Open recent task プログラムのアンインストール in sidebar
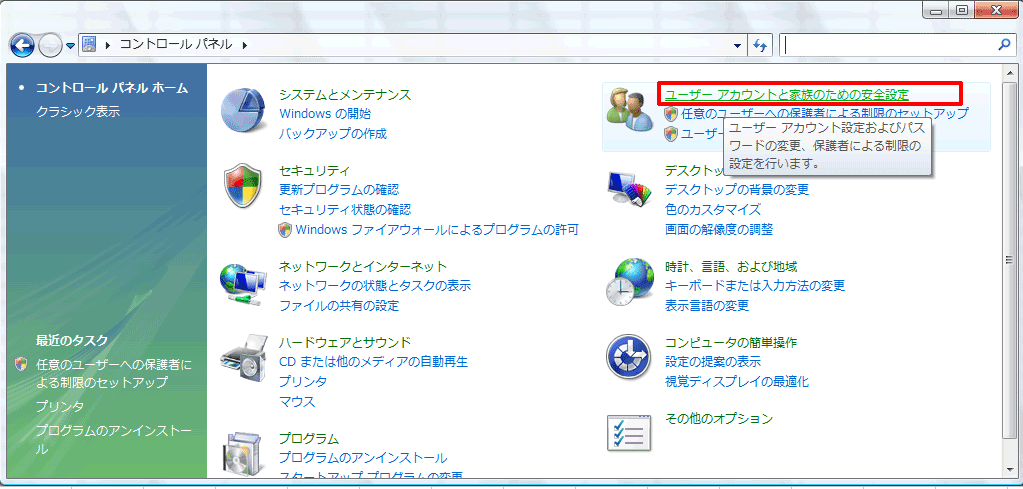The width and height of the screenshot is (1023, 489). 114,441
